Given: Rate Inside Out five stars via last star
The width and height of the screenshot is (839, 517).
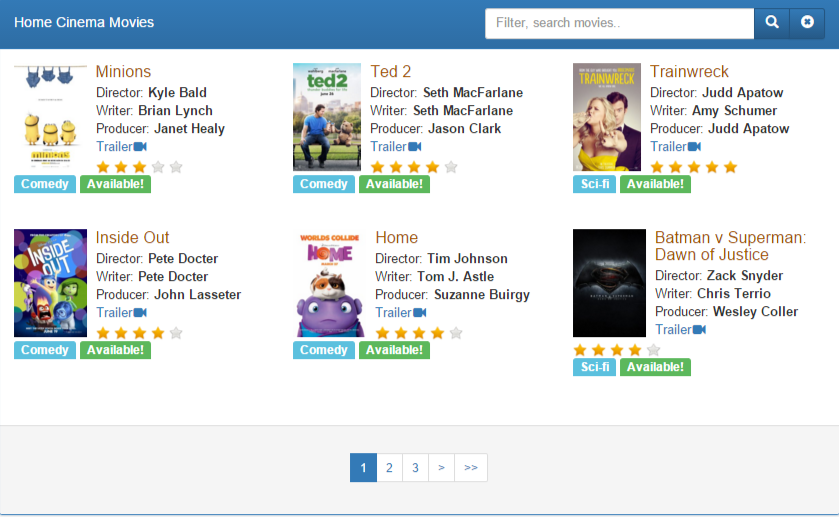Looking at the screenshot, I should point(176,333).
